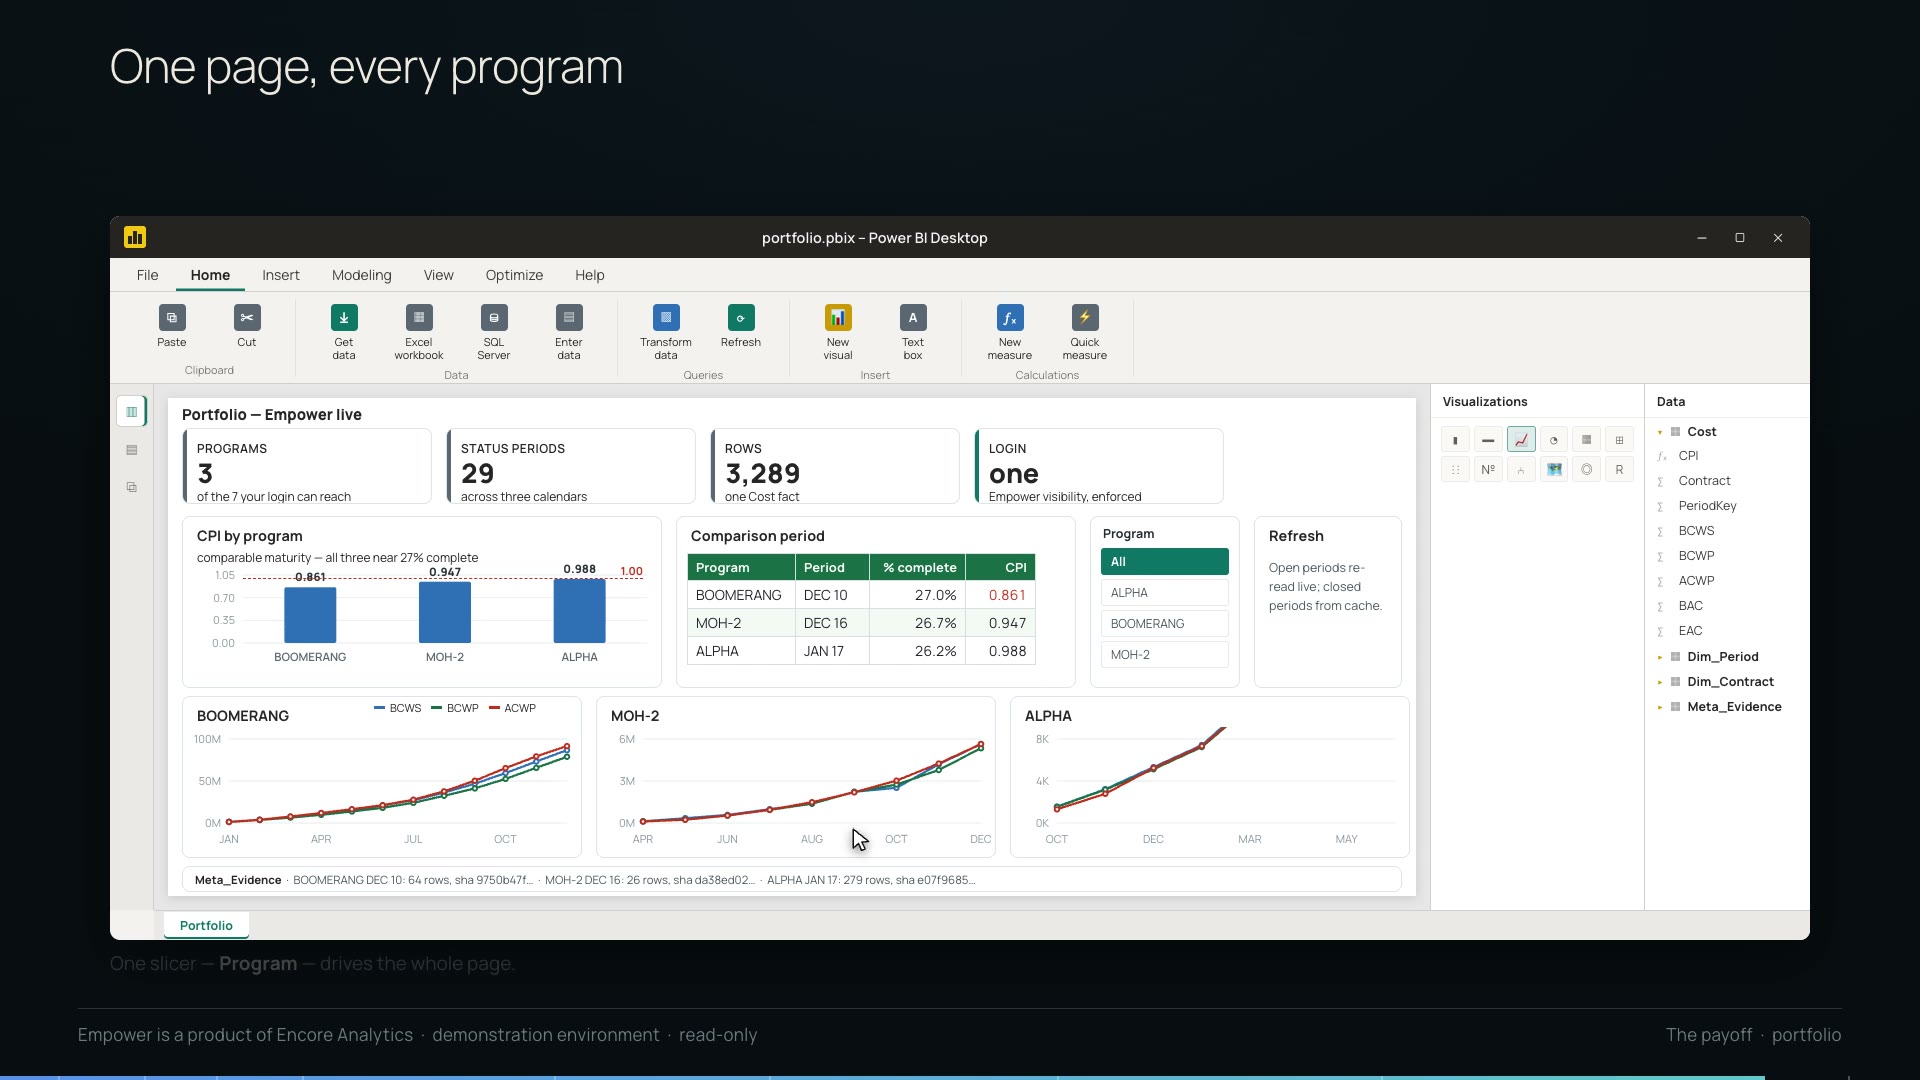Image resolution: width=1920 pixels, height=1080 pixels.
Task: Expand the Dim_Period table
Action: 1660,657
